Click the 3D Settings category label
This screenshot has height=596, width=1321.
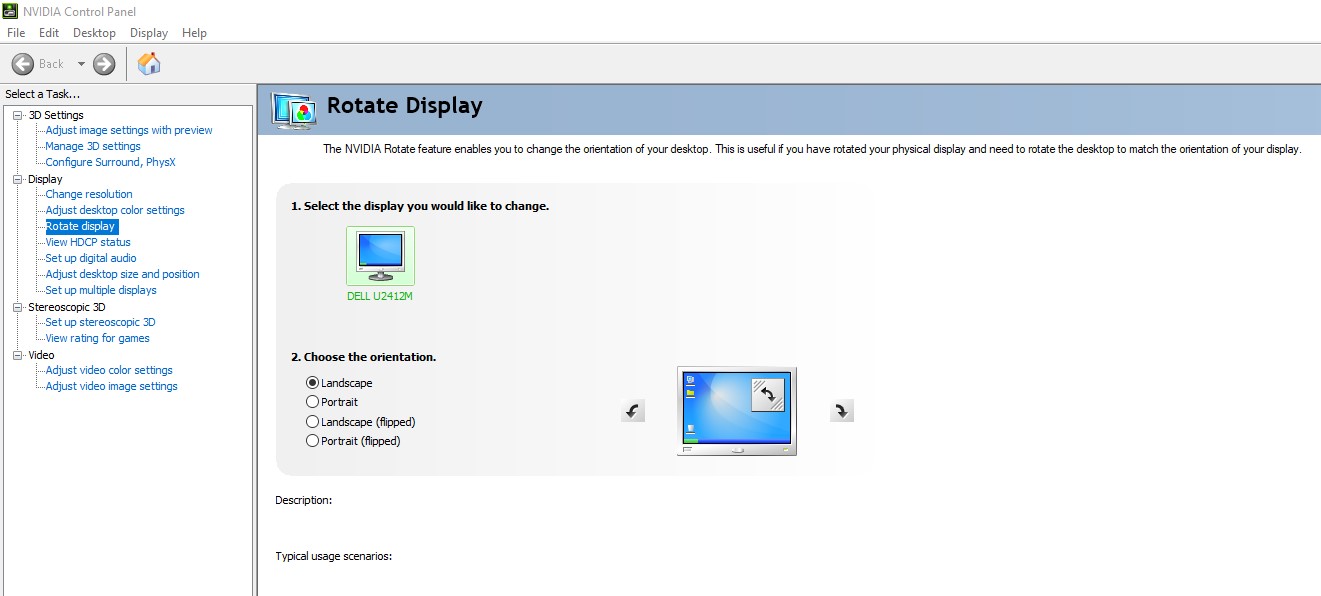pyautogui.click(x=56, y=115)
